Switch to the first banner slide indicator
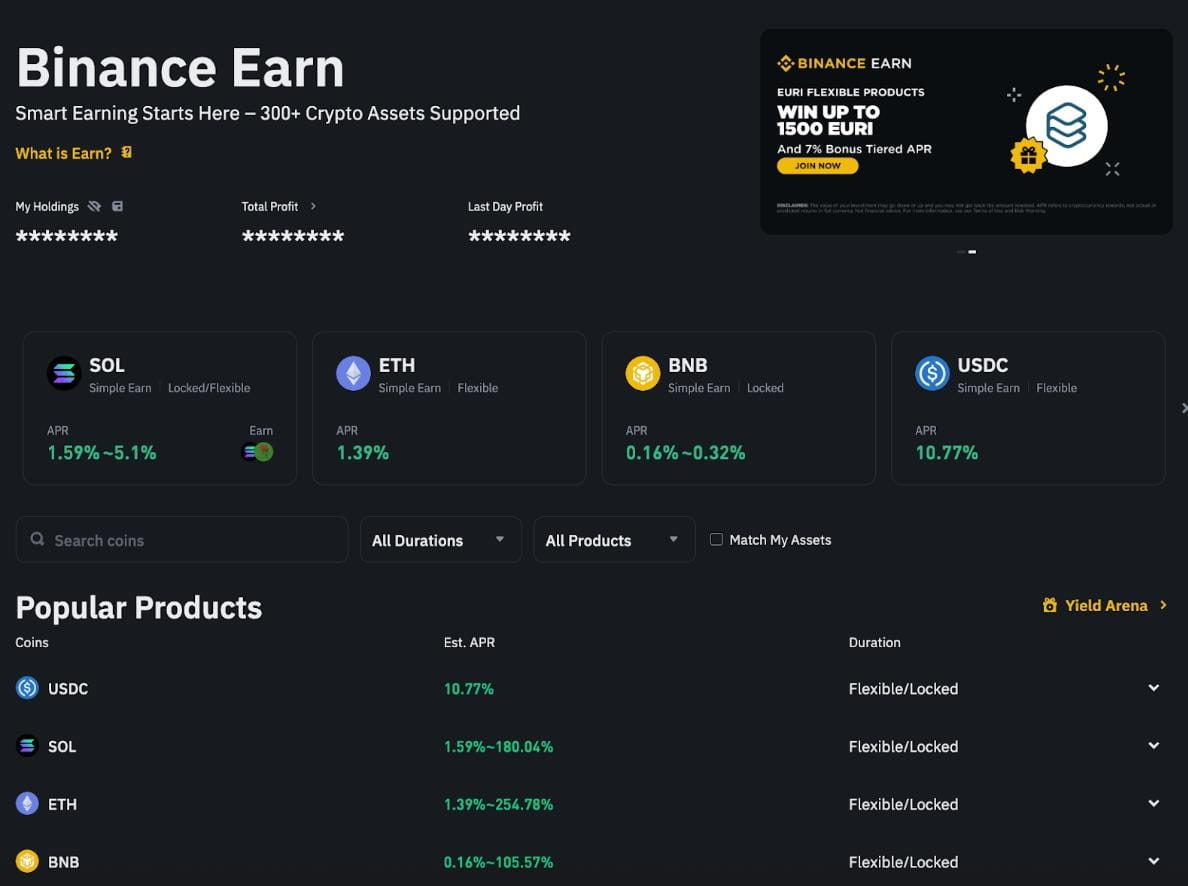1188x886 pixels. click(x=961, y=252)
